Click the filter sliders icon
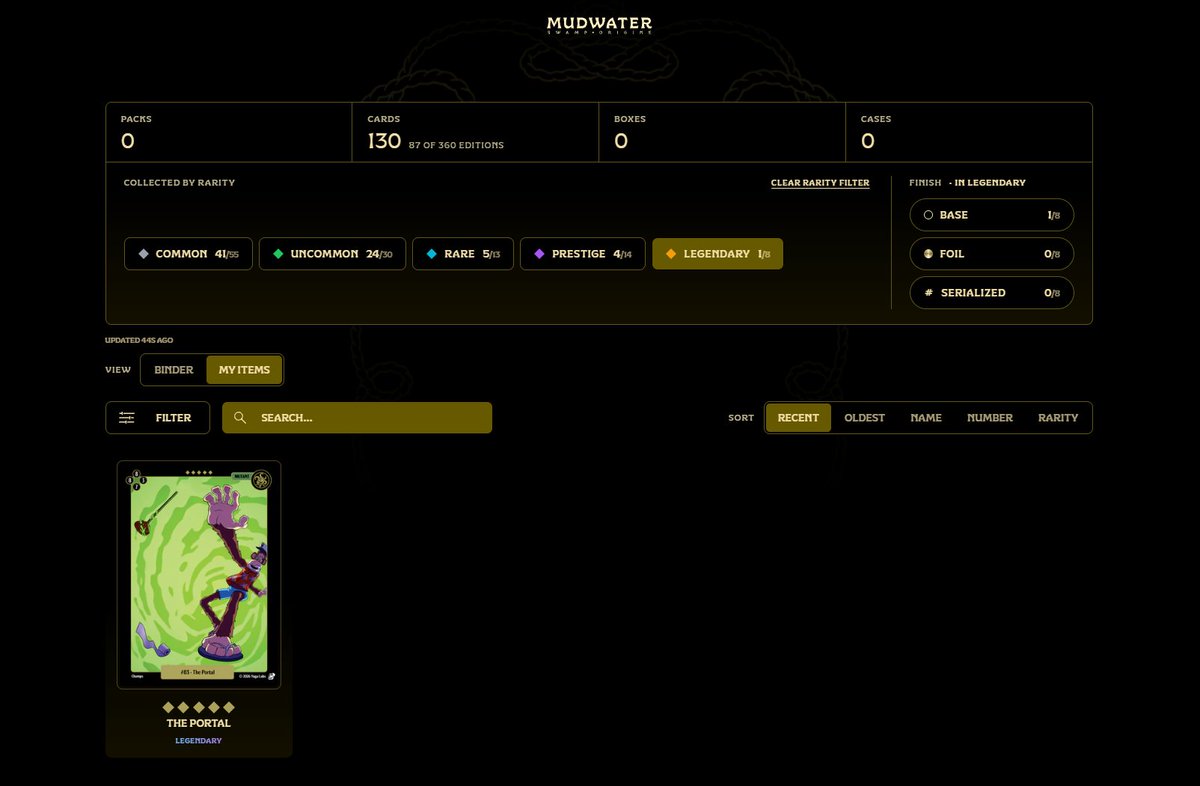This screenshot has height=786, width=1200. coord(127,418)
